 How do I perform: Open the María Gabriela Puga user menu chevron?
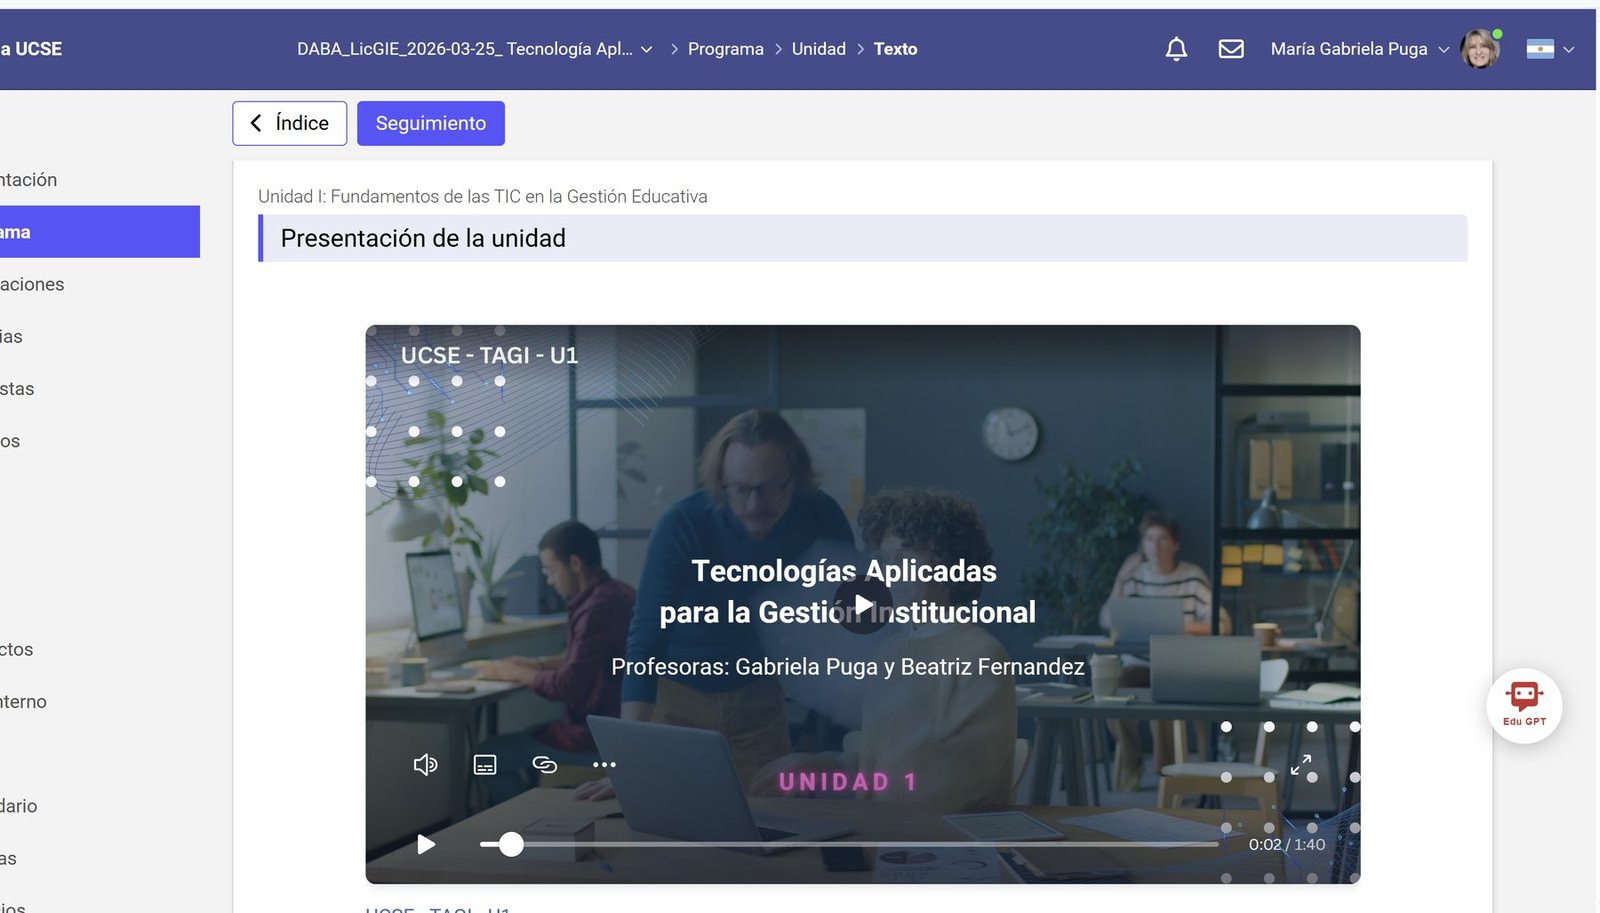[1443, 49]
